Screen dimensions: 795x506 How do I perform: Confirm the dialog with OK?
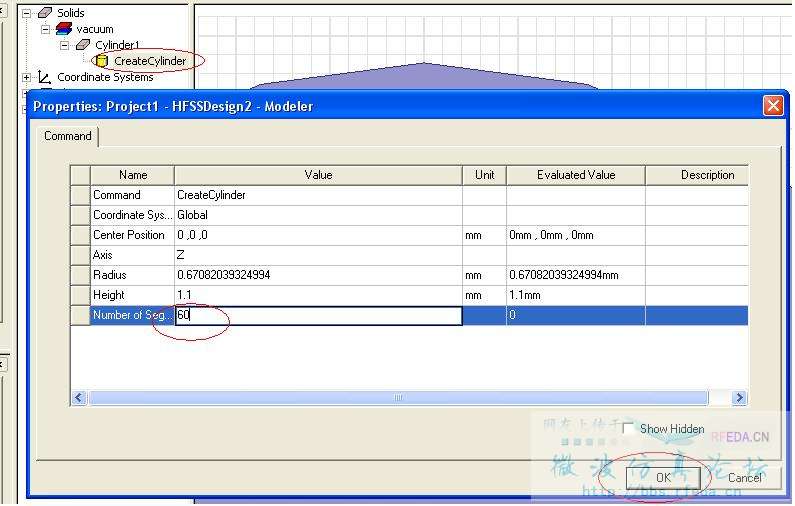pyautogui.click(x=663, y=478)
